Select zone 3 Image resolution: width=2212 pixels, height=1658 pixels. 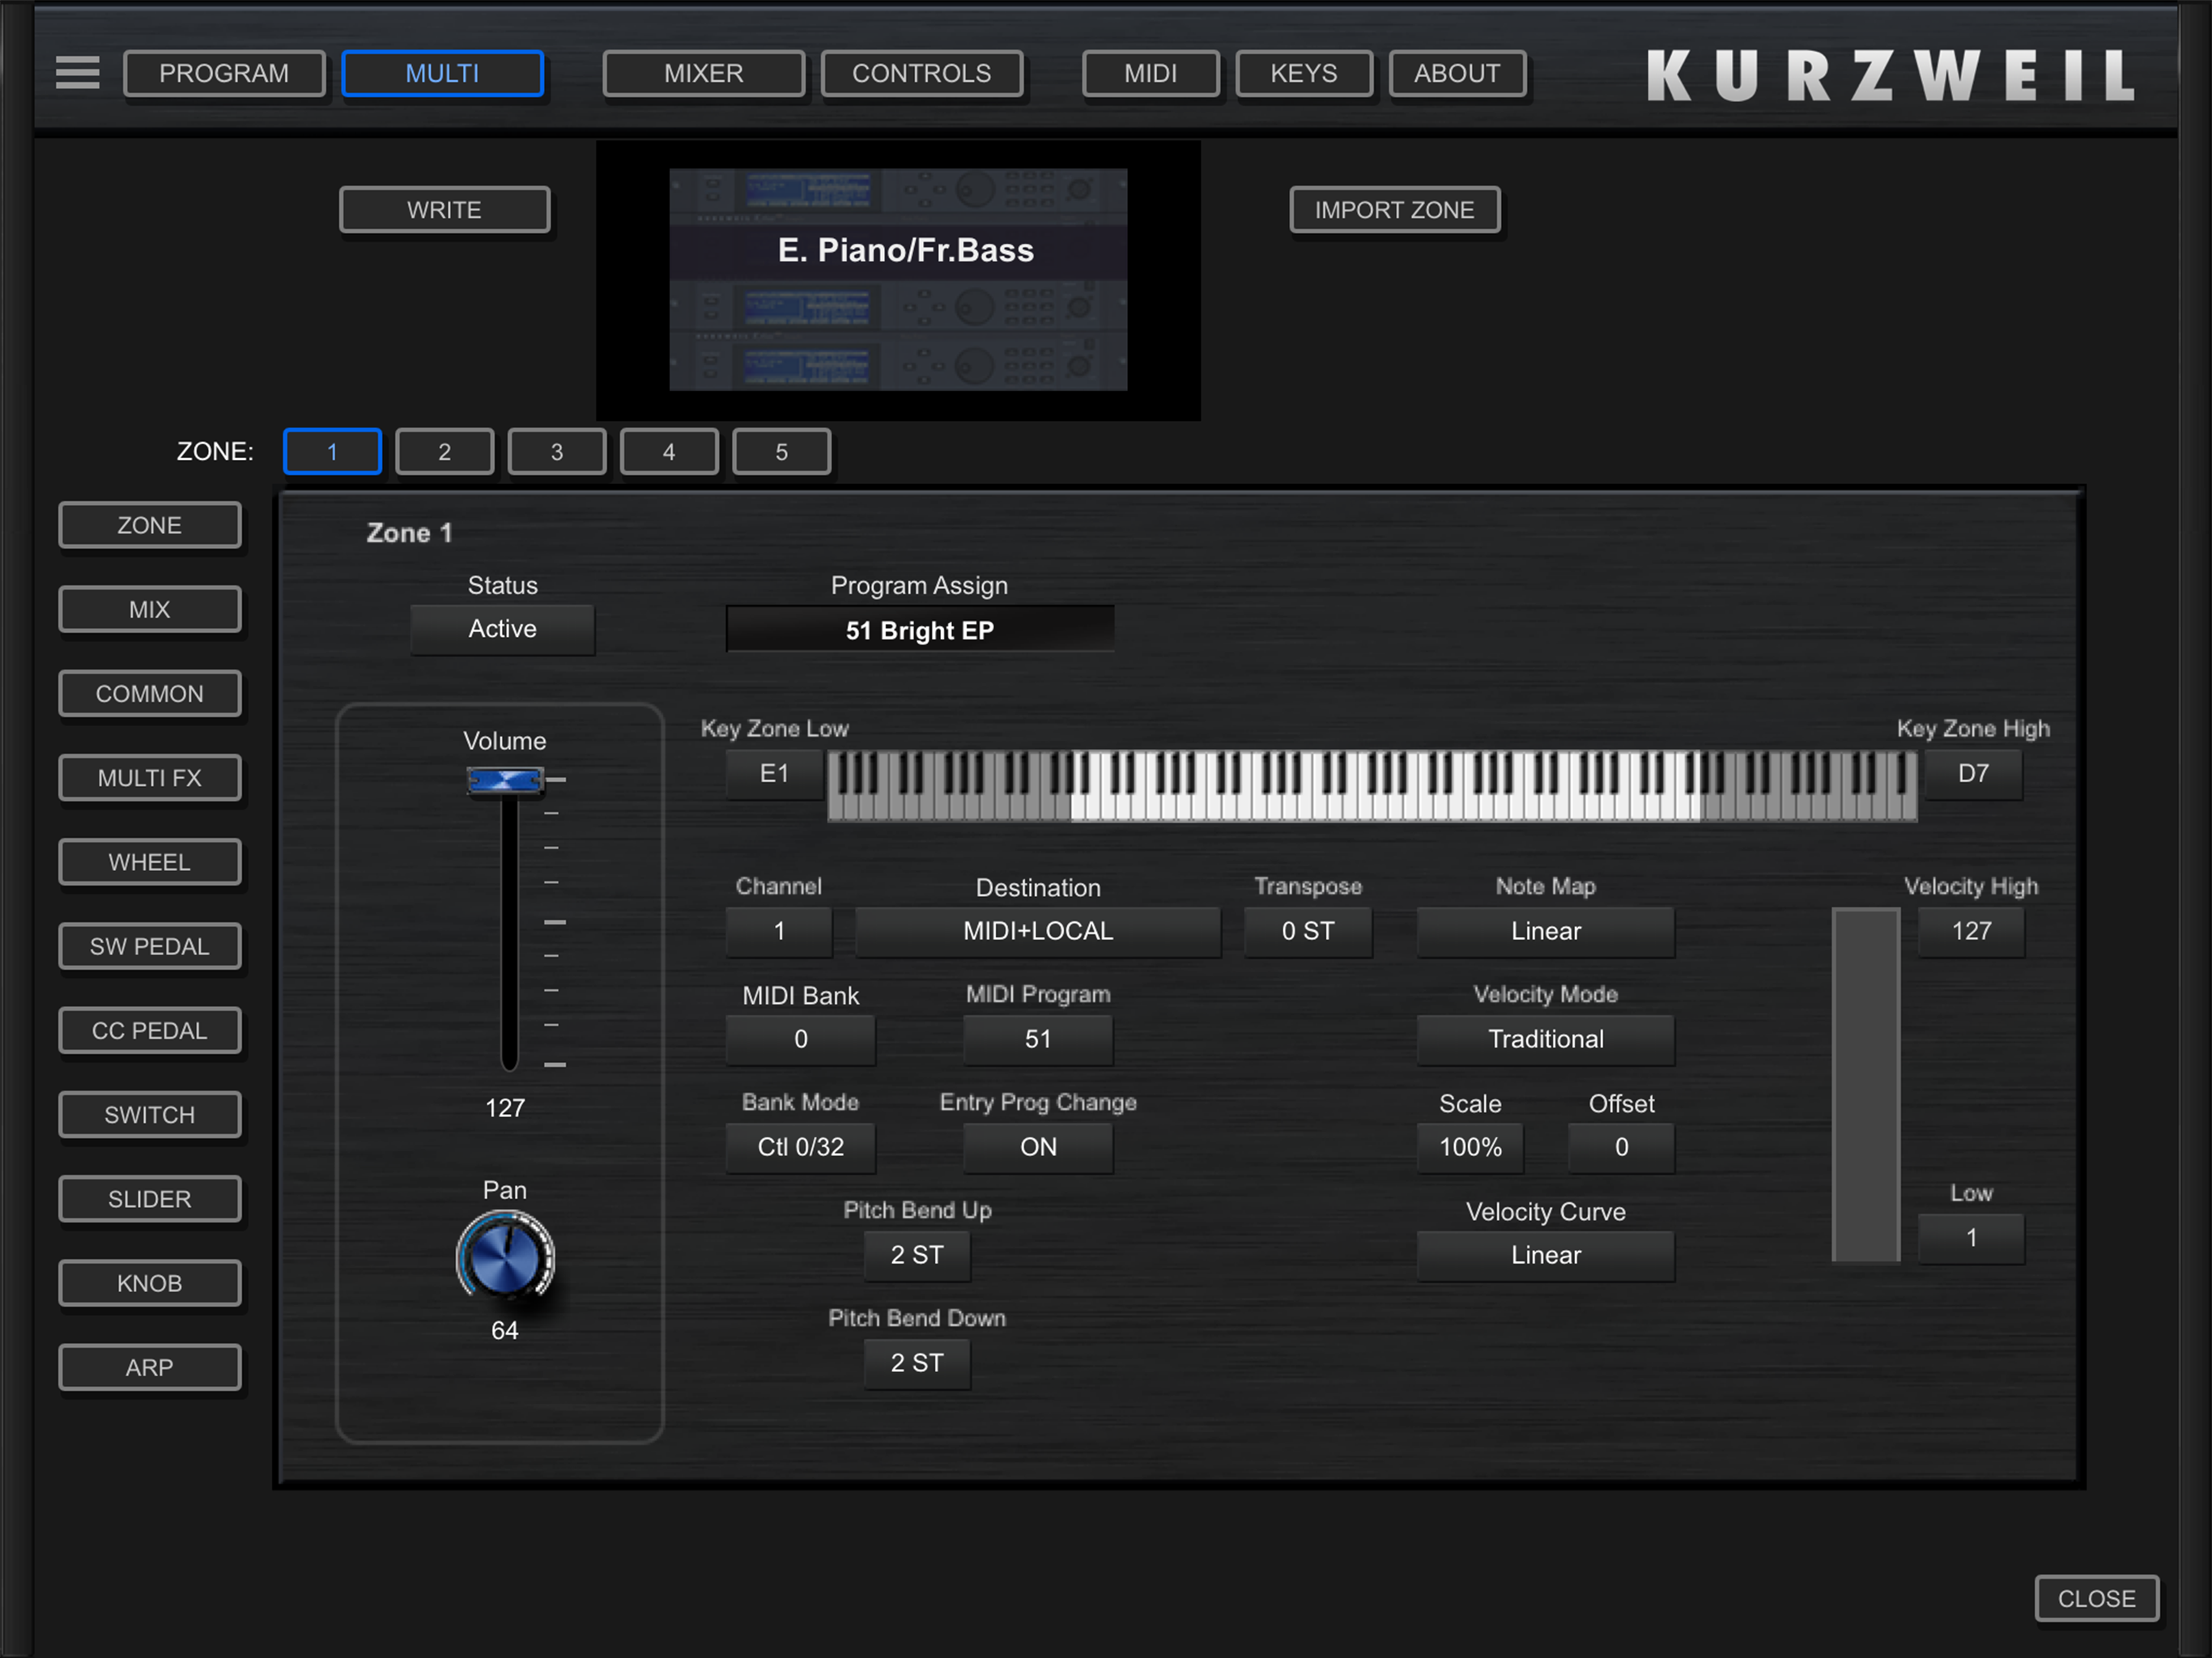tap(557, 451)
